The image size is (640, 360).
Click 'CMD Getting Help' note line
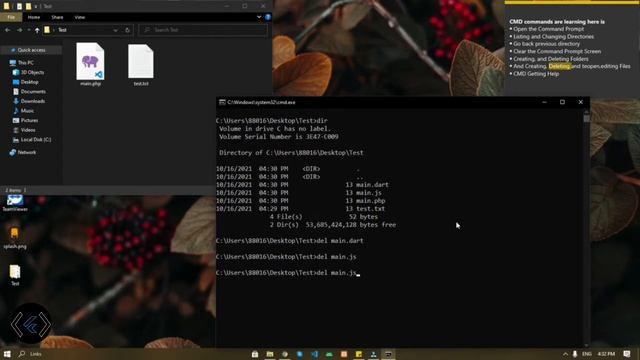536,74
